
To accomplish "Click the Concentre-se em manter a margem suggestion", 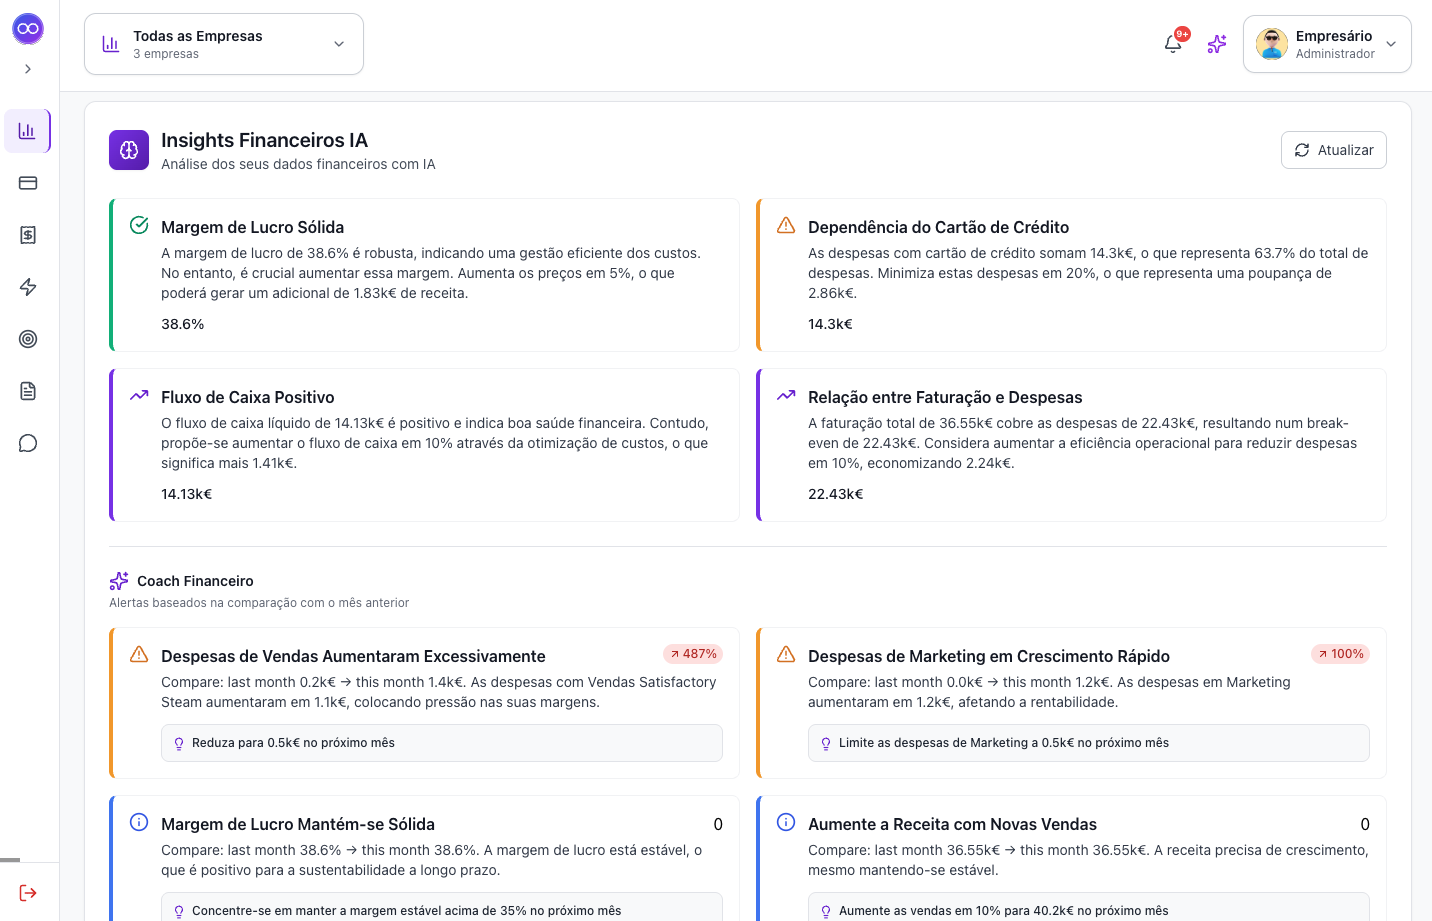I will (442, 907).
